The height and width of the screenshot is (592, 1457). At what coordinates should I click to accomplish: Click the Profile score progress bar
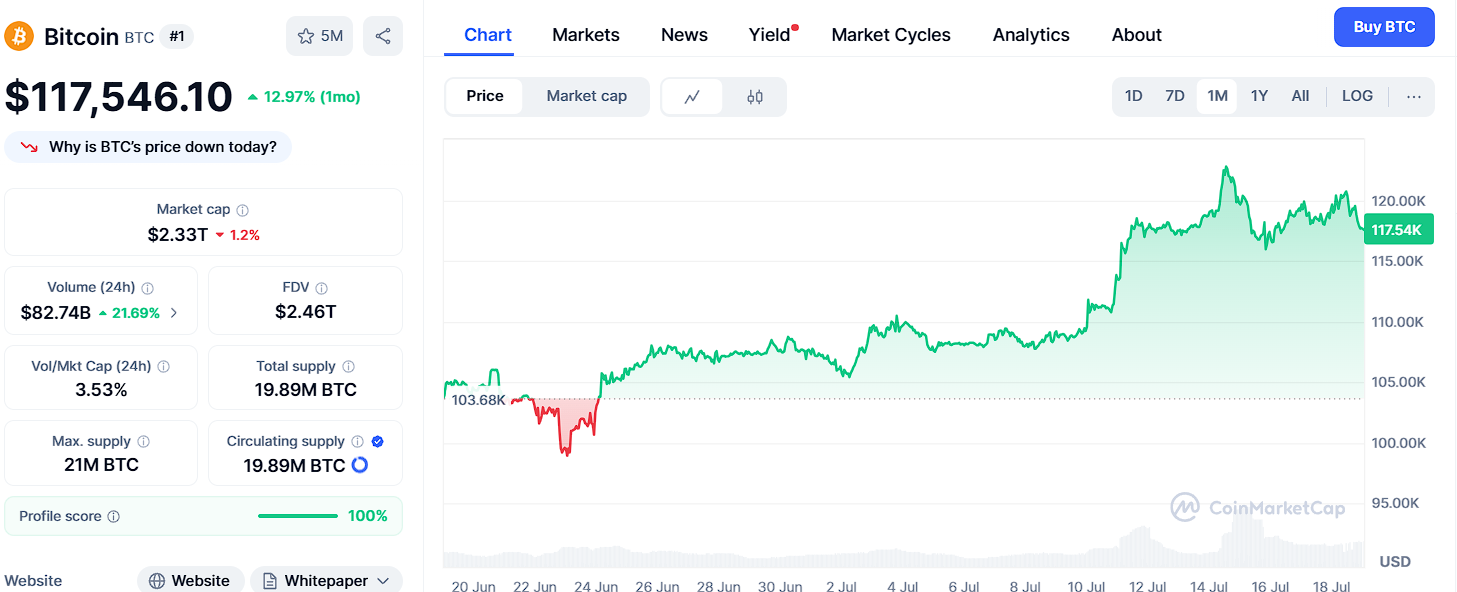click(x=298, y=516)
